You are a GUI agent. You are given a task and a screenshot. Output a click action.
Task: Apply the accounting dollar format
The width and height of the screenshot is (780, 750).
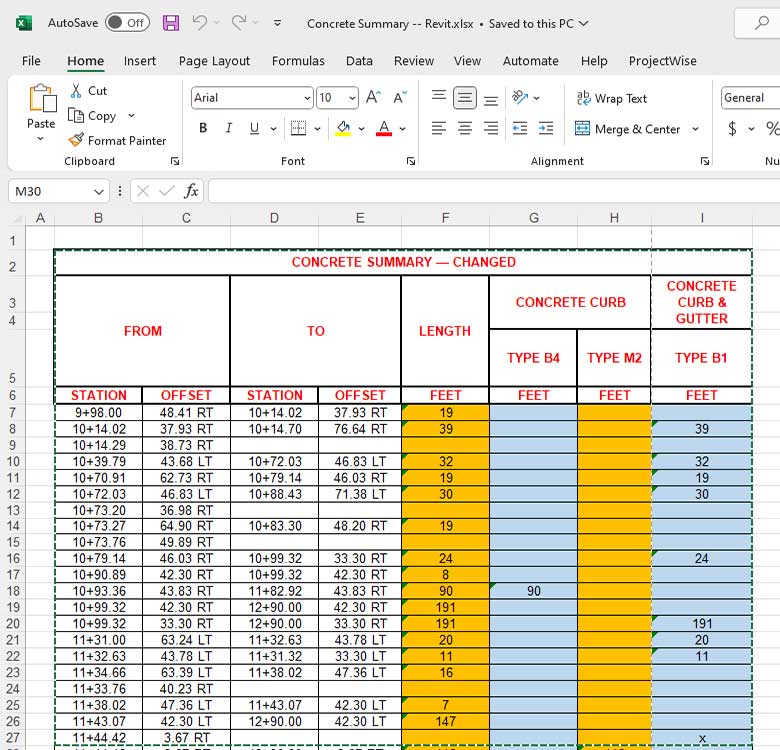click(x=732, y=129)
